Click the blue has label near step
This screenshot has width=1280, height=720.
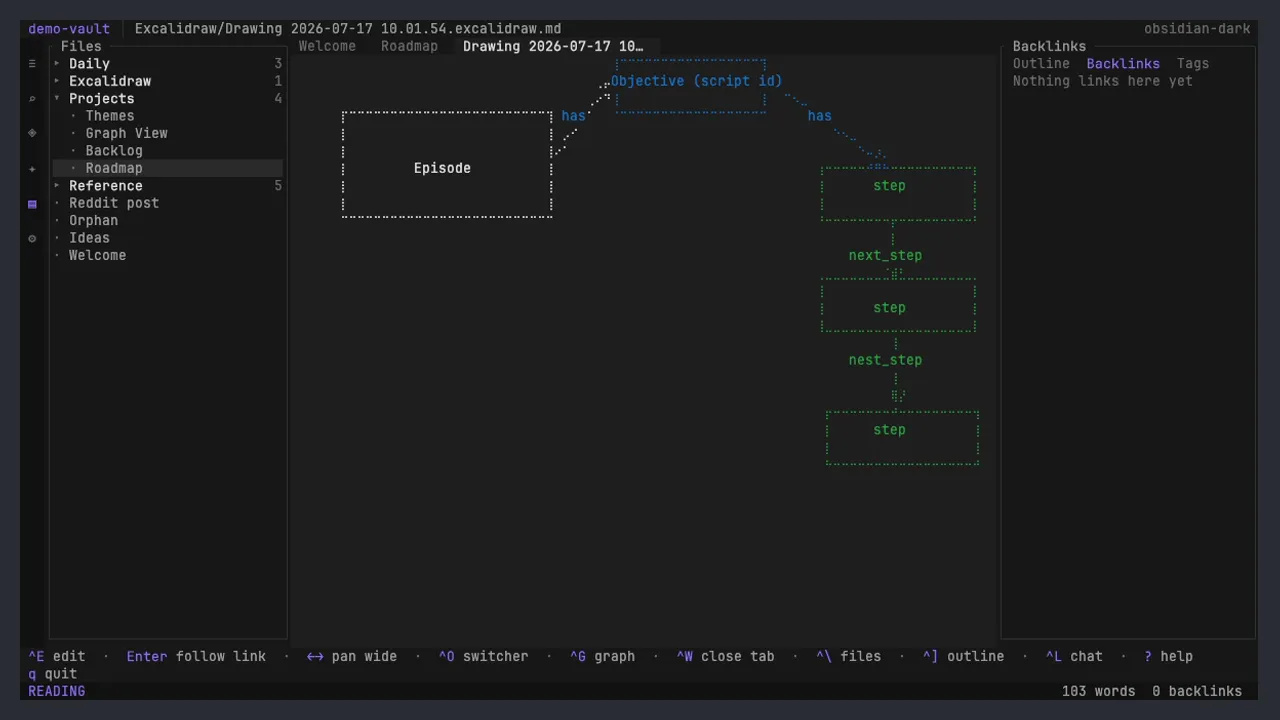click(819, 116)
